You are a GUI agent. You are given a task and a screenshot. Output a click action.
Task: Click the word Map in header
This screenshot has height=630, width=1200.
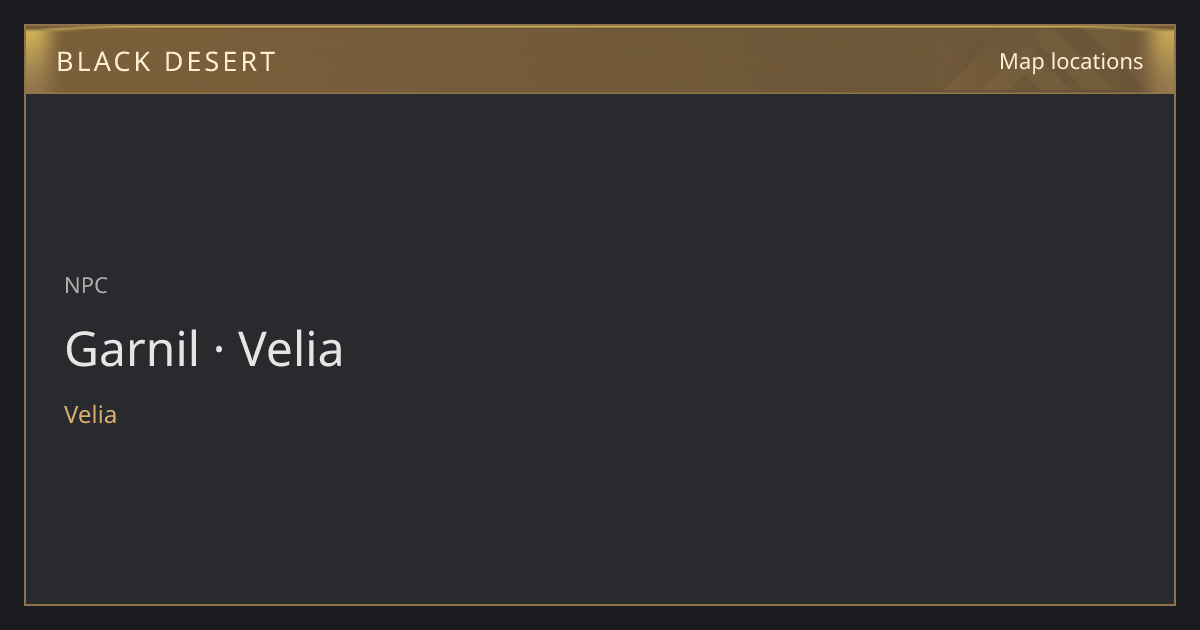[1022, 61]
